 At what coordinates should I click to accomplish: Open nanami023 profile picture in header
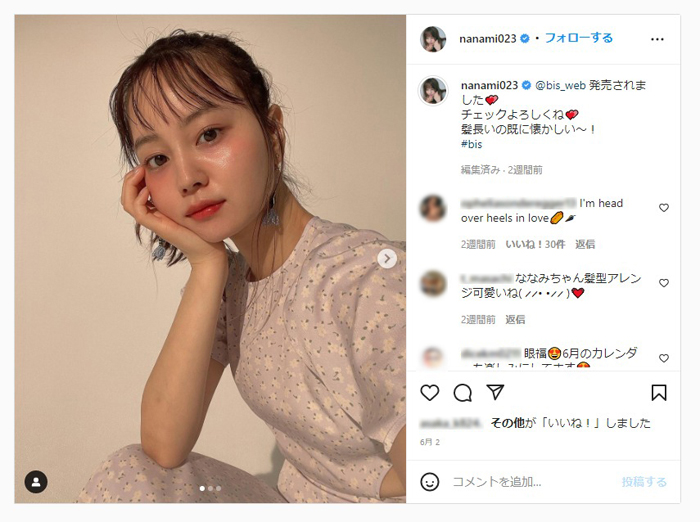tap(433, 39)
